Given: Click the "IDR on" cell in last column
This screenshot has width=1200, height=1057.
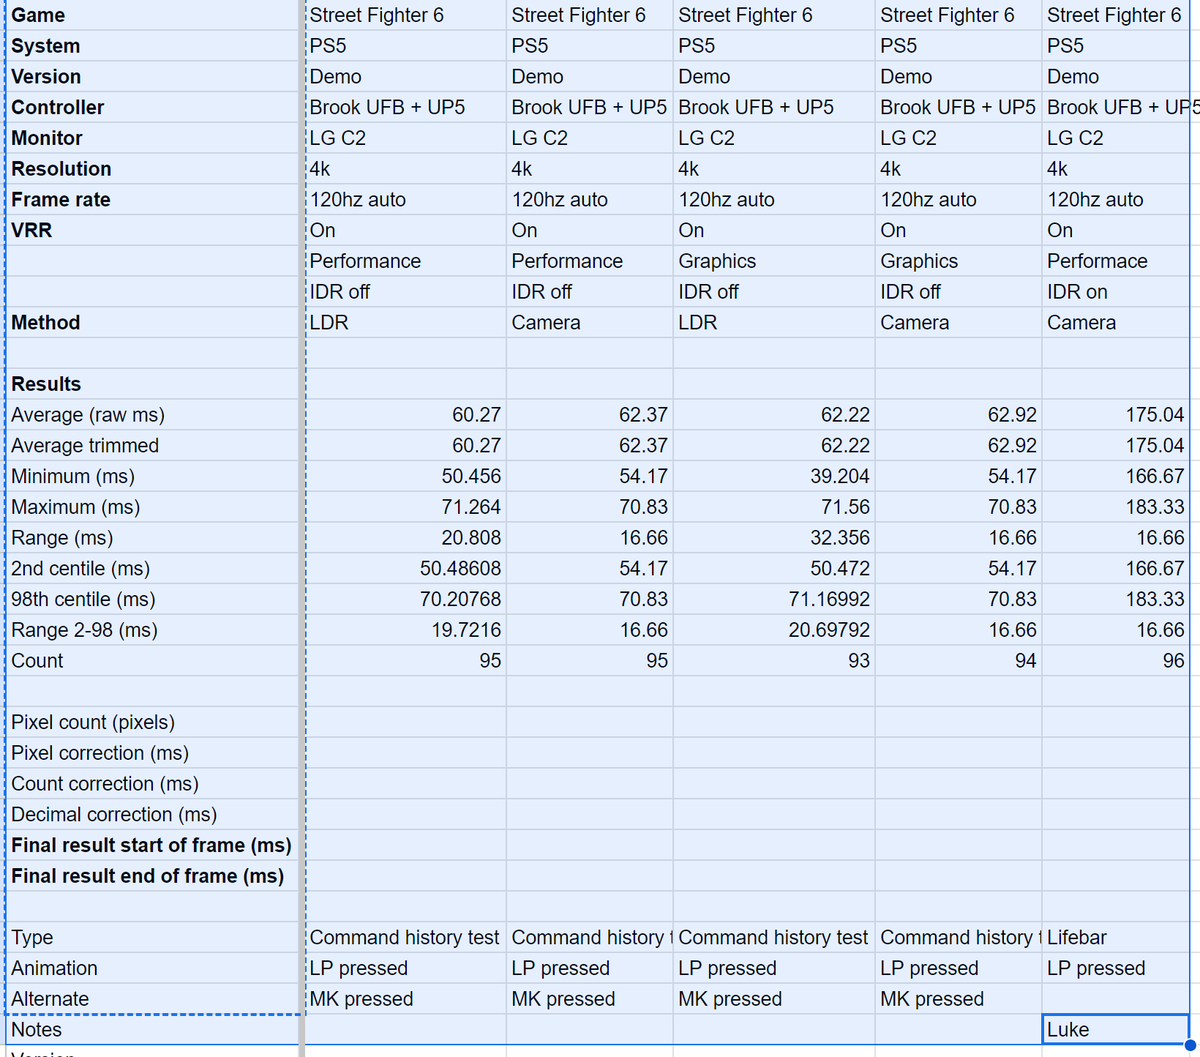Looking at the screenshot, I should coord(1100,291).
